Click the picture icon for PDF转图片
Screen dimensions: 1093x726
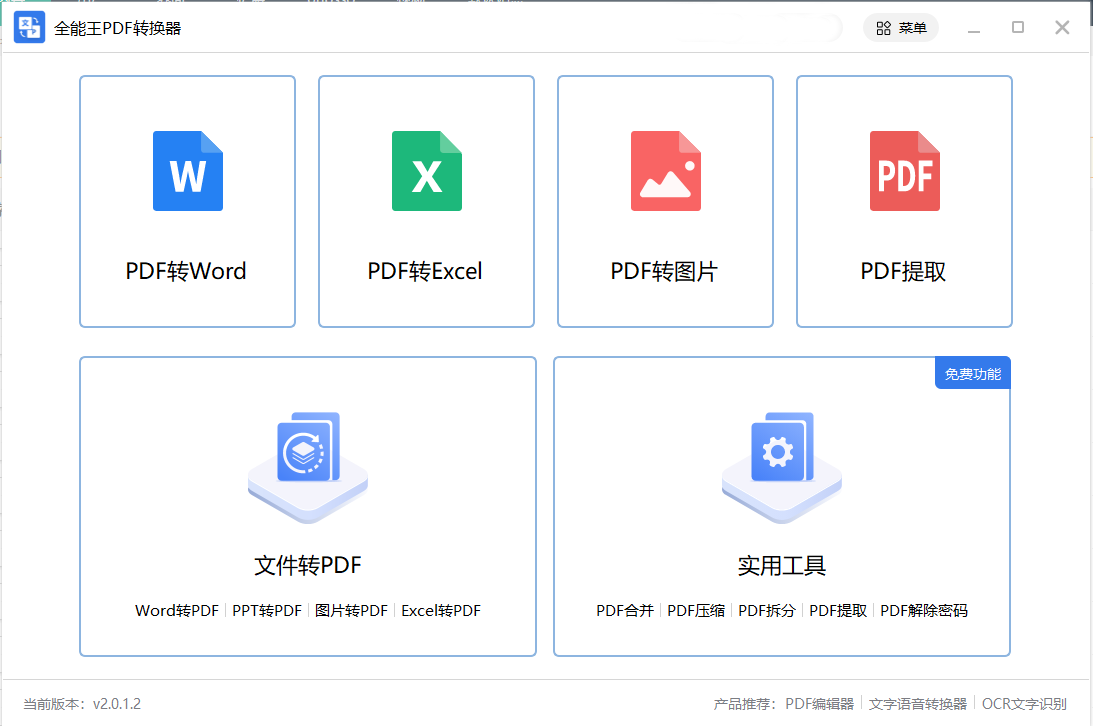click(665, 171)
